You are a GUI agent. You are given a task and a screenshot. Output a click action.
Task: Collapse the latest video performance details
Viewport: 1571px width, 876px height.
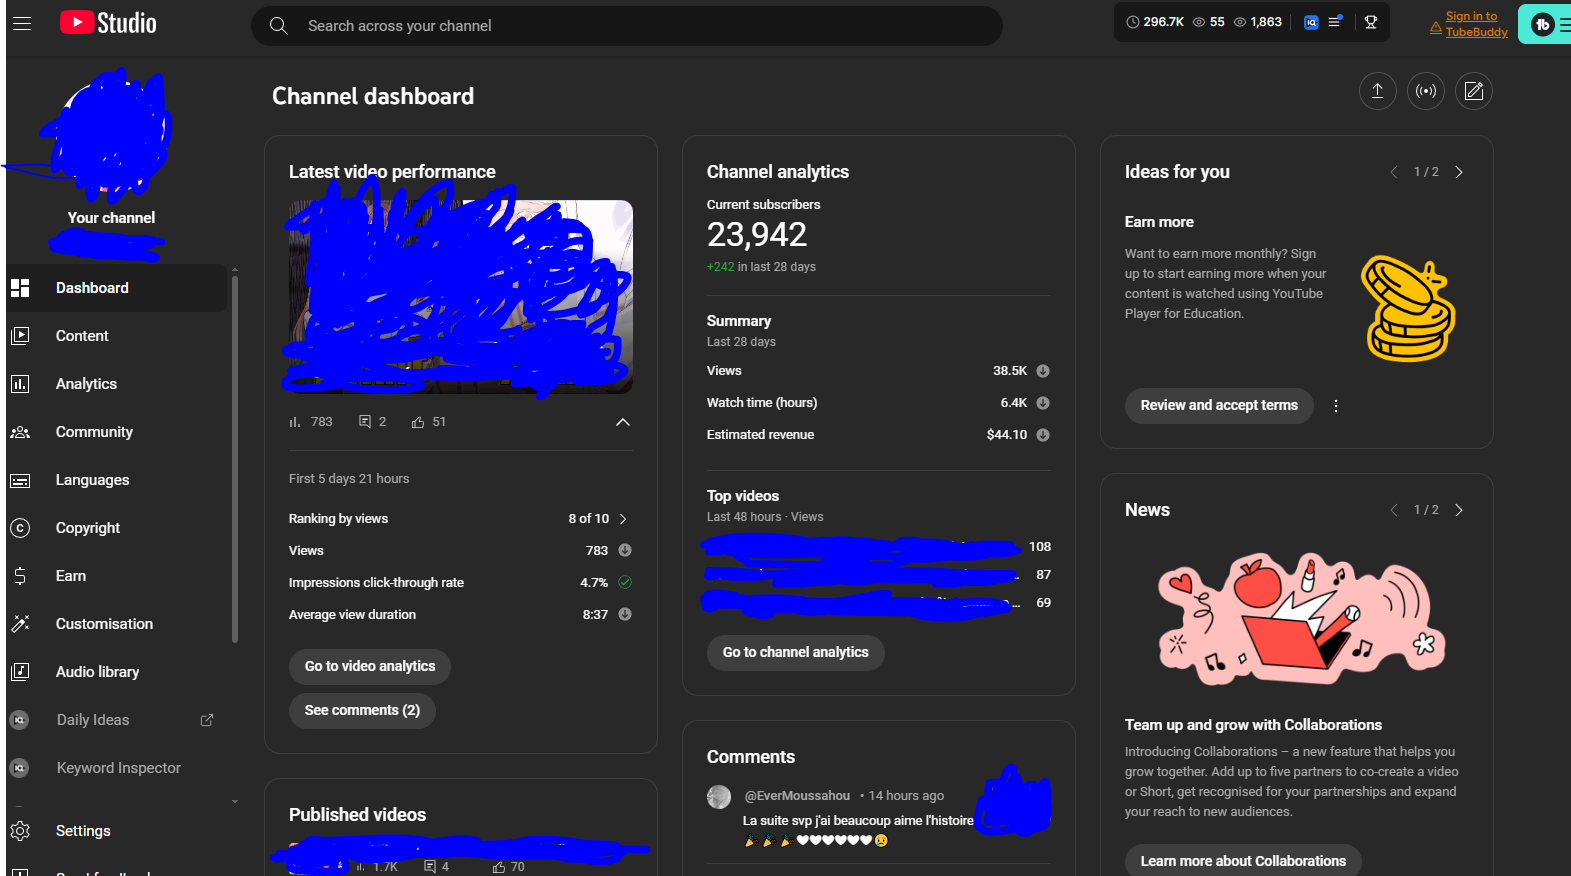(622, 422)
